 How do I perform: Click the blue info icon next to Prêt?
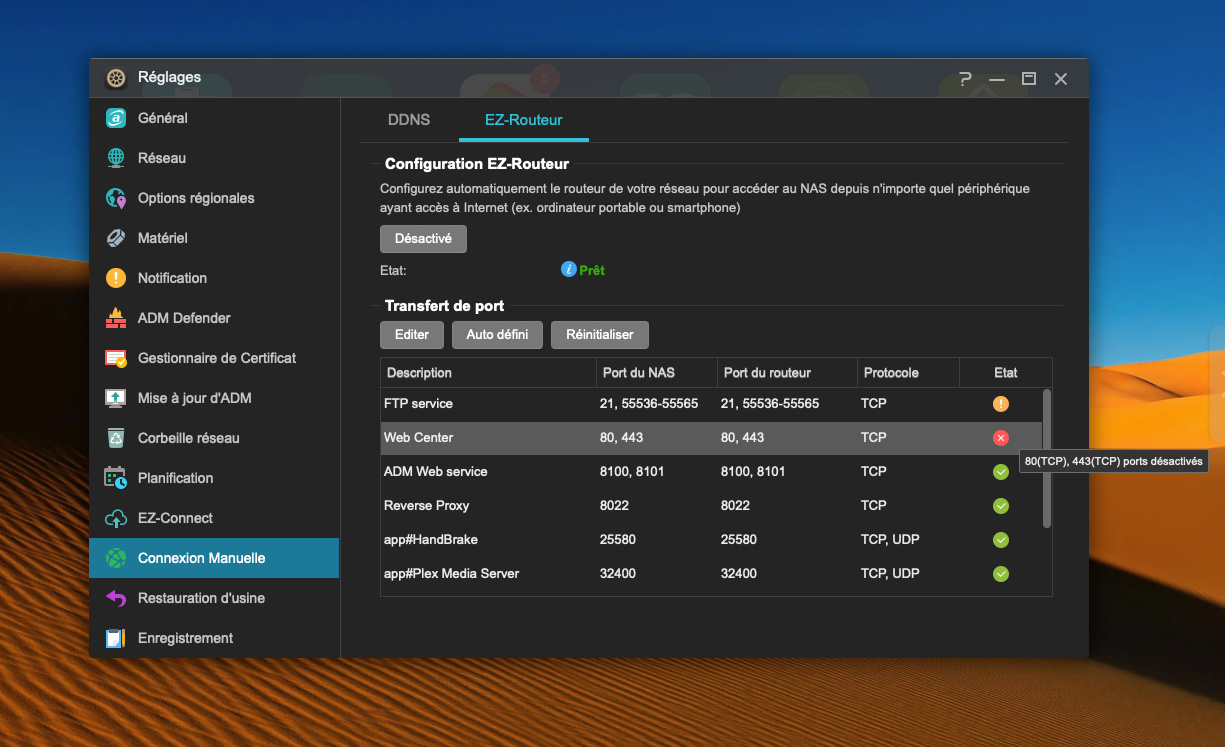coord(568,269)
